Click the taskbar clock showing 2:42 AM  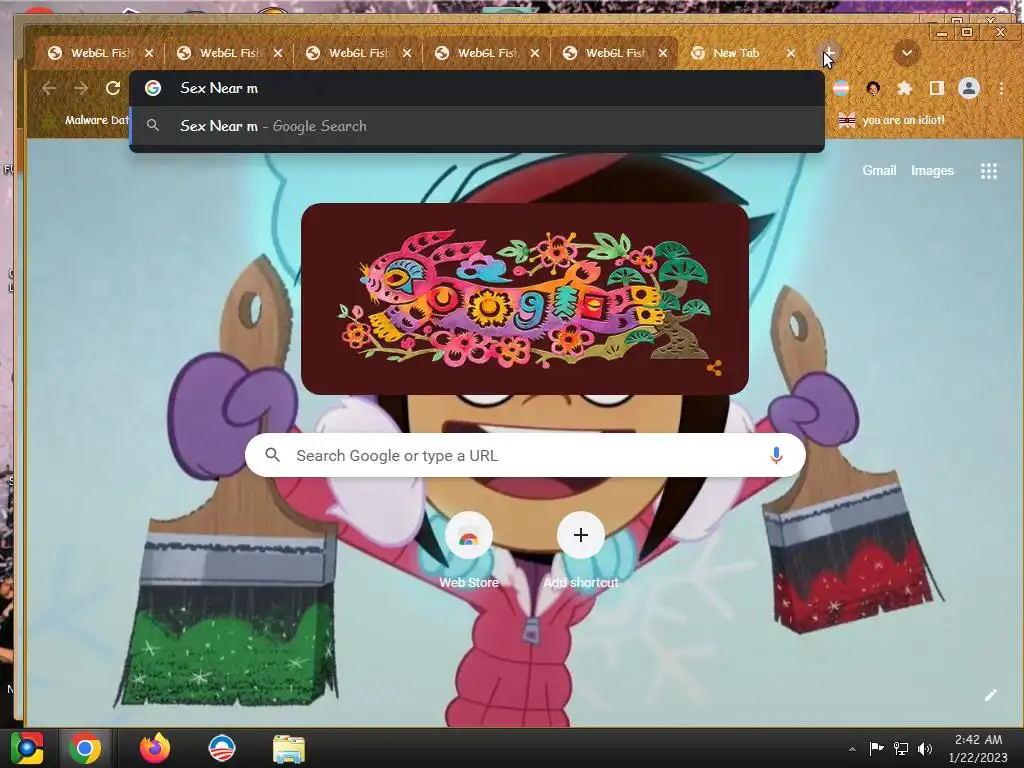point(978,748)
